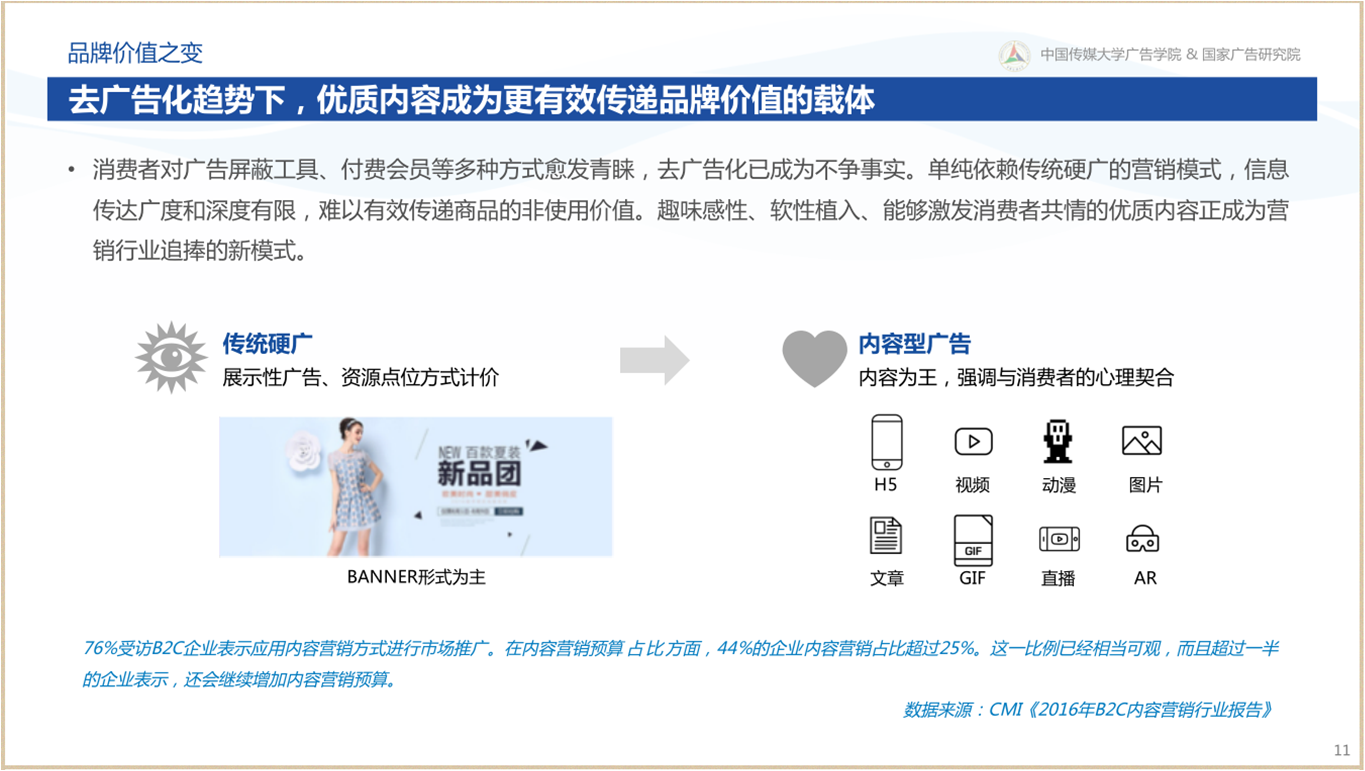The width and height of the screenshot is (1365, 771).
Task: Click the text 内容为王，强调与消费者的心理契合
Action: coord(1016,378)
